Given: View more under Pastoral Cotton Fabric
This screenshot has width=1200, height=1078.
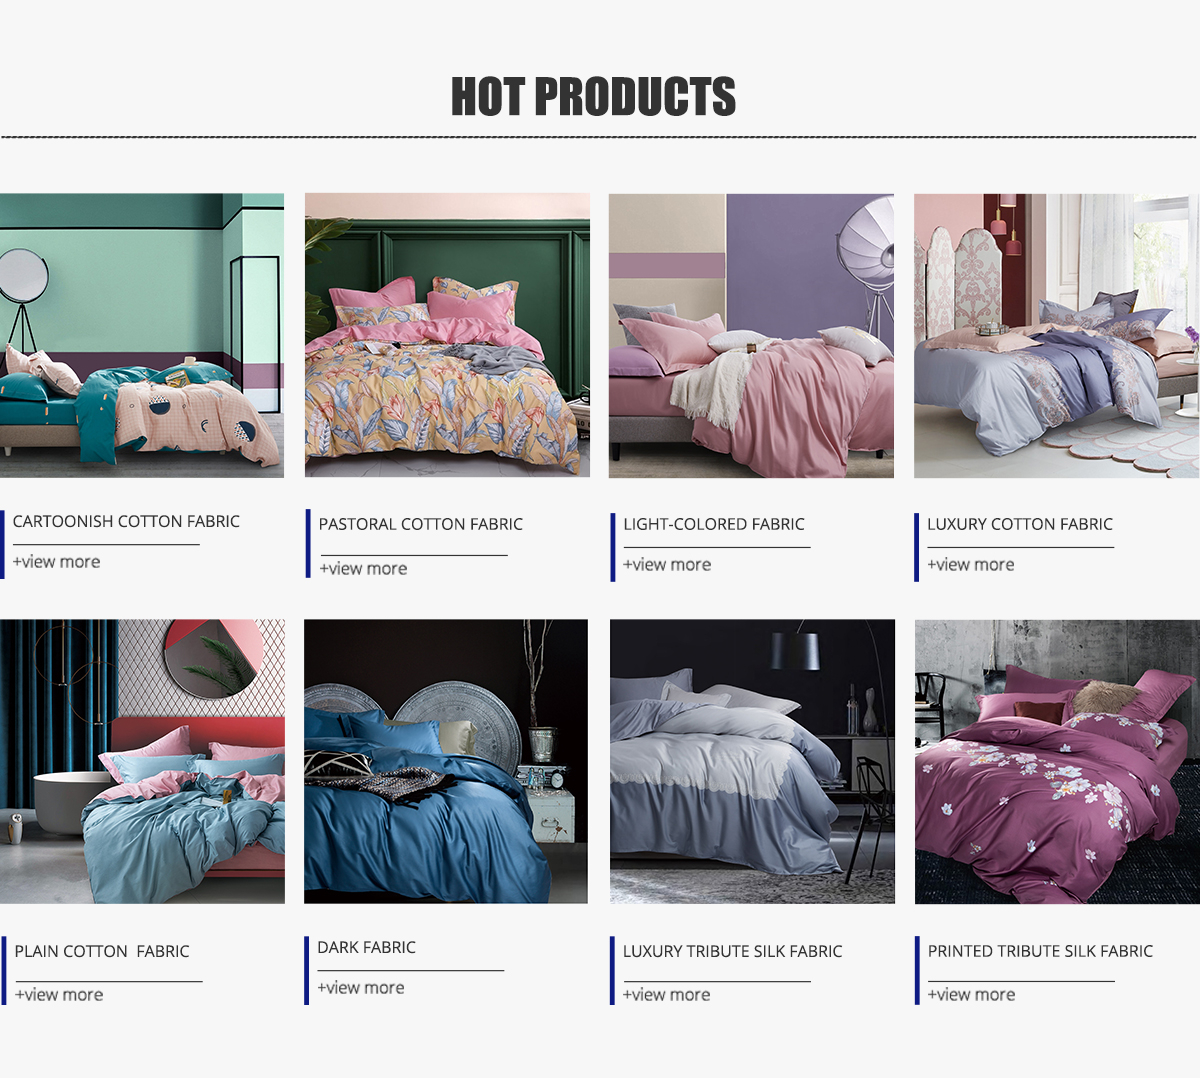Looking at the screenshot, I should [363, 569].
